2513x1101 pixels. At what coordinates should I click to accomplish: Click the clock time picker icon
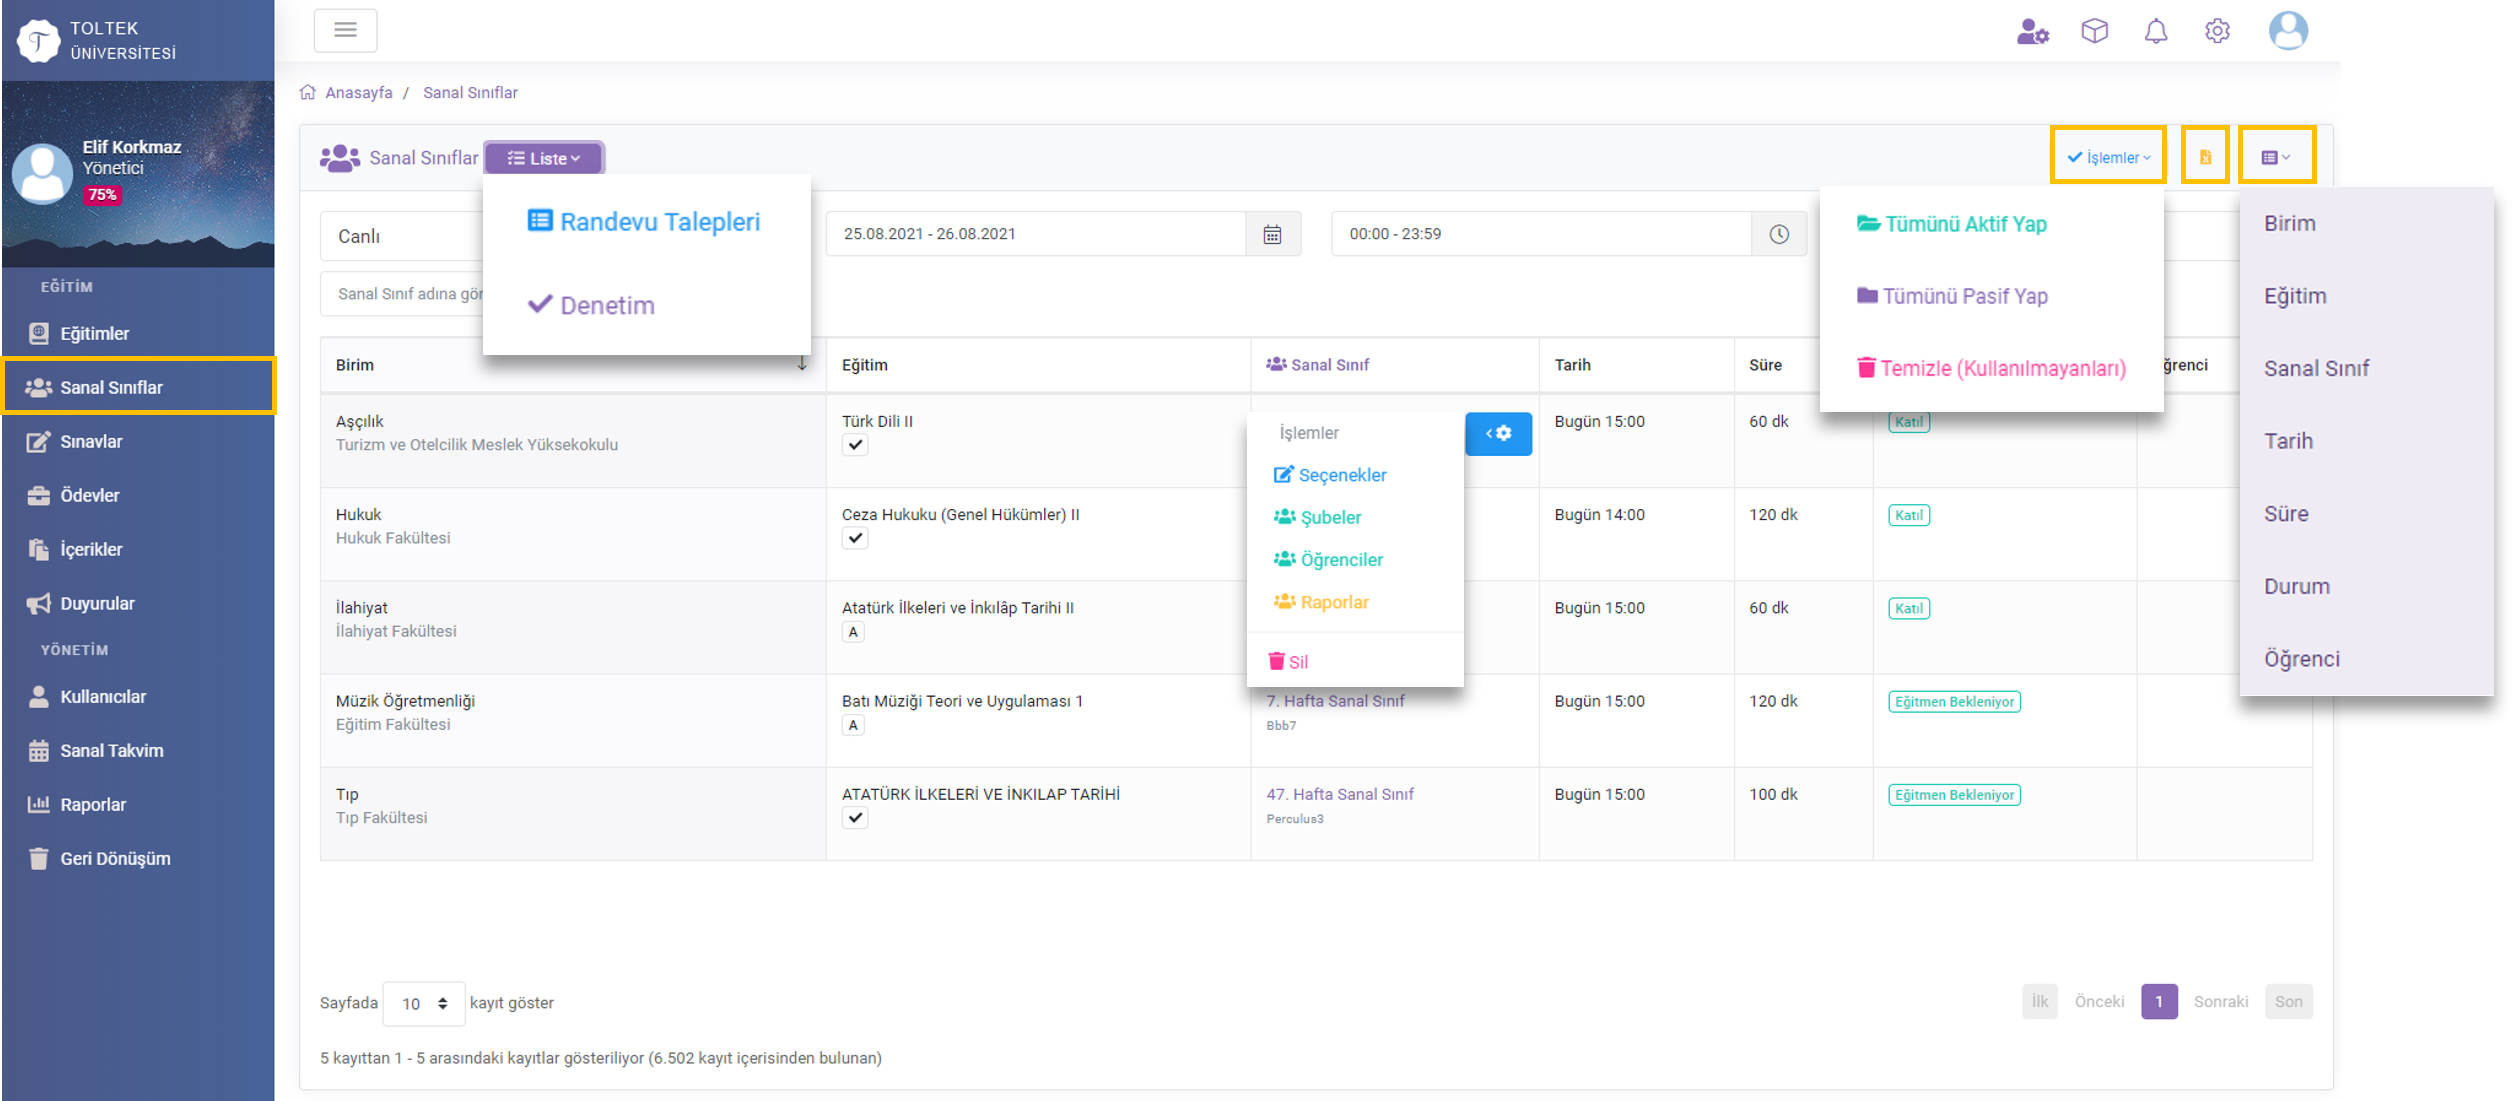point(1778,234)
